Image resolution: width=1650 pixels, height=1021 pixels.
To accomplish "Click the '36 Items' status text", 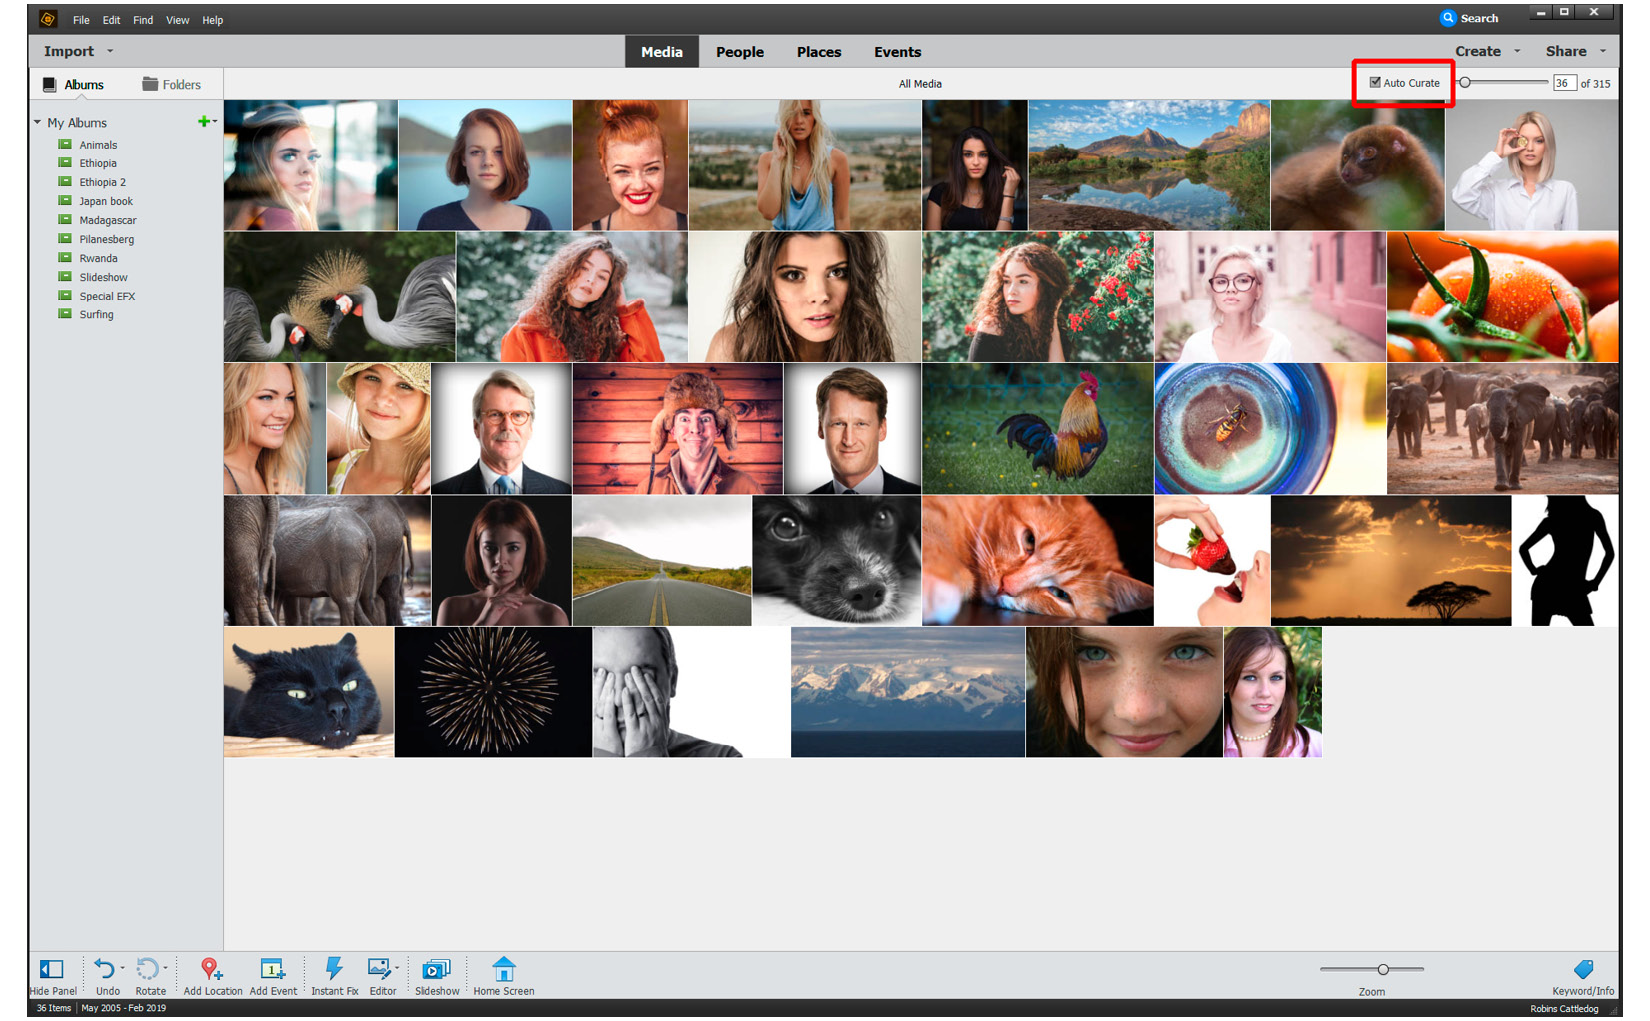I will pyautogui.click(x=54, y=1008).
